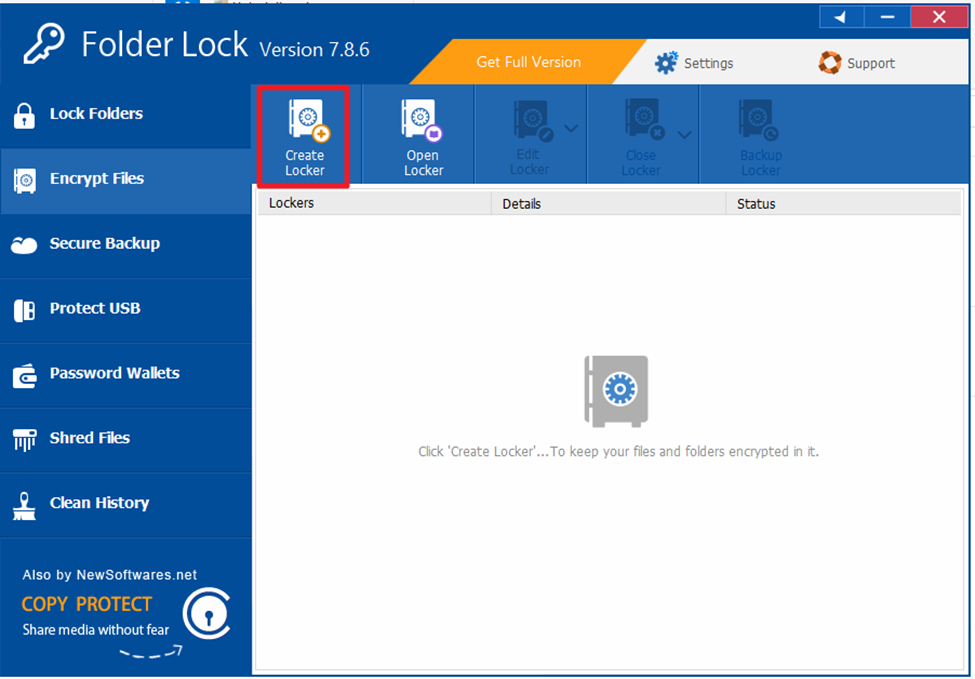Open Shred Files section
This screenshot has height=679, width=975.
point(126,440)
